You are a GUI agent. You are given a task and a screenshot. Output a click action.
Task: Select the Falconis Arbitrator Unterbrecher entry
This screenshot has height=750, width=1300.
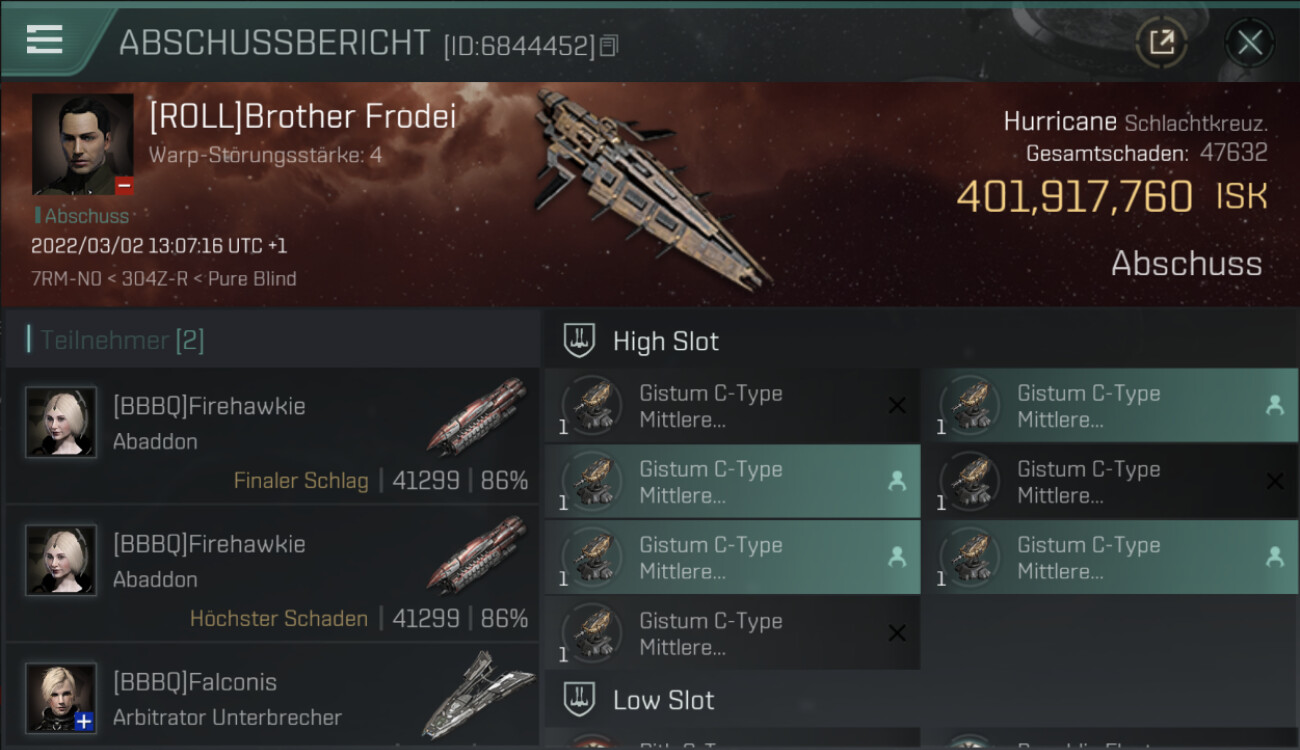[272, 695]
